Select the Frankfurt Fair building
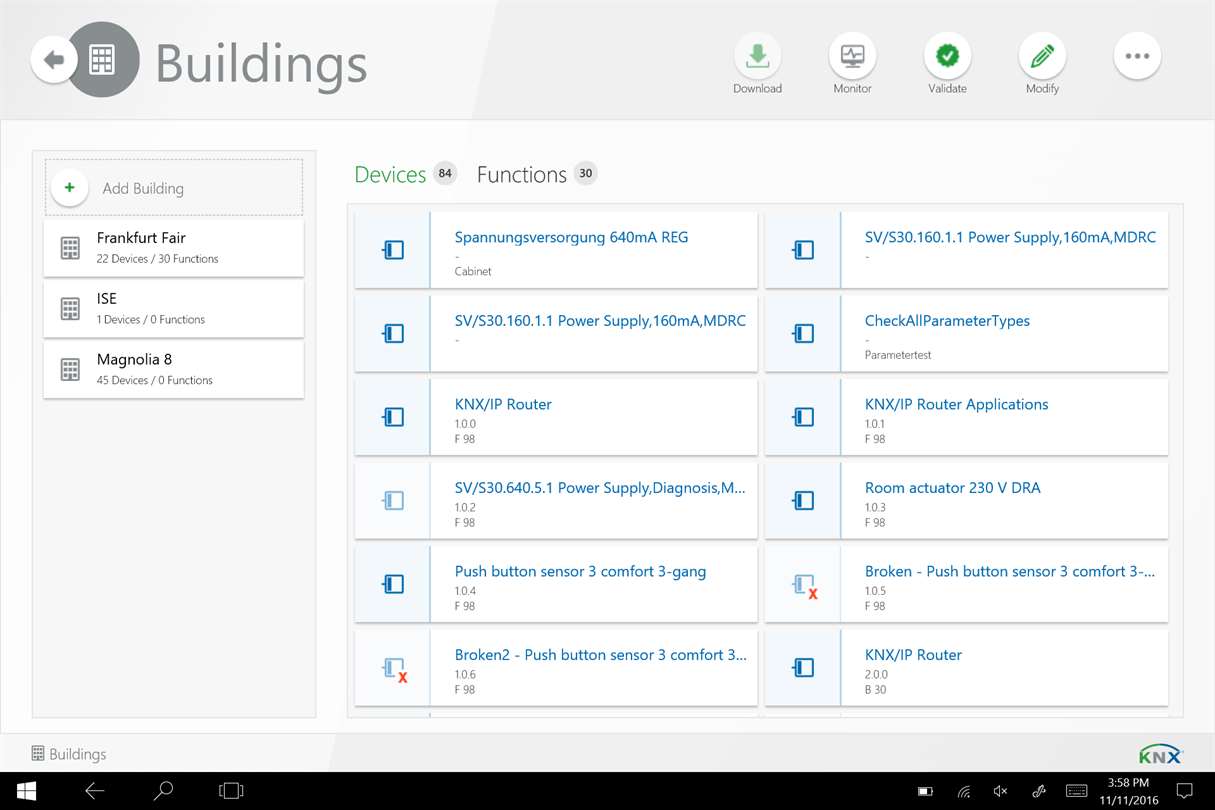The height and width of the screenshot is (810, 1215). click(x=174, y=248)
